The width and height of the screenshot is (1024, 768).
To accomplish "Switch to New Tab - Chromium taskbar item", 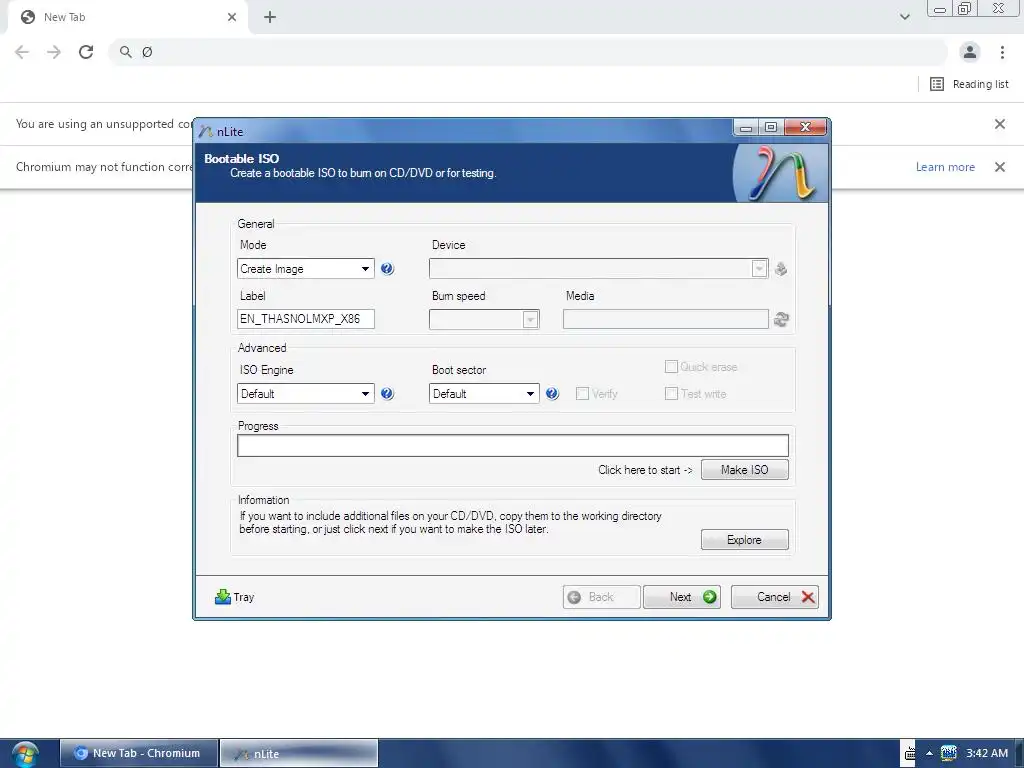I will click(138, 753).
